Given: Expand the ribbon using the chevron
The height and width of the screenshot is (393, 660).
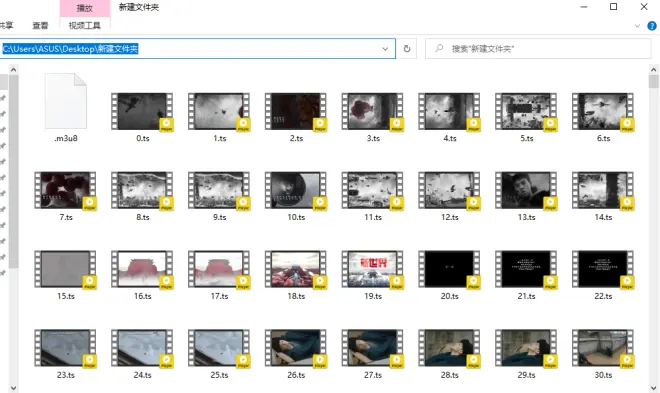Looking at the screenshot, I should click(637, 26).
